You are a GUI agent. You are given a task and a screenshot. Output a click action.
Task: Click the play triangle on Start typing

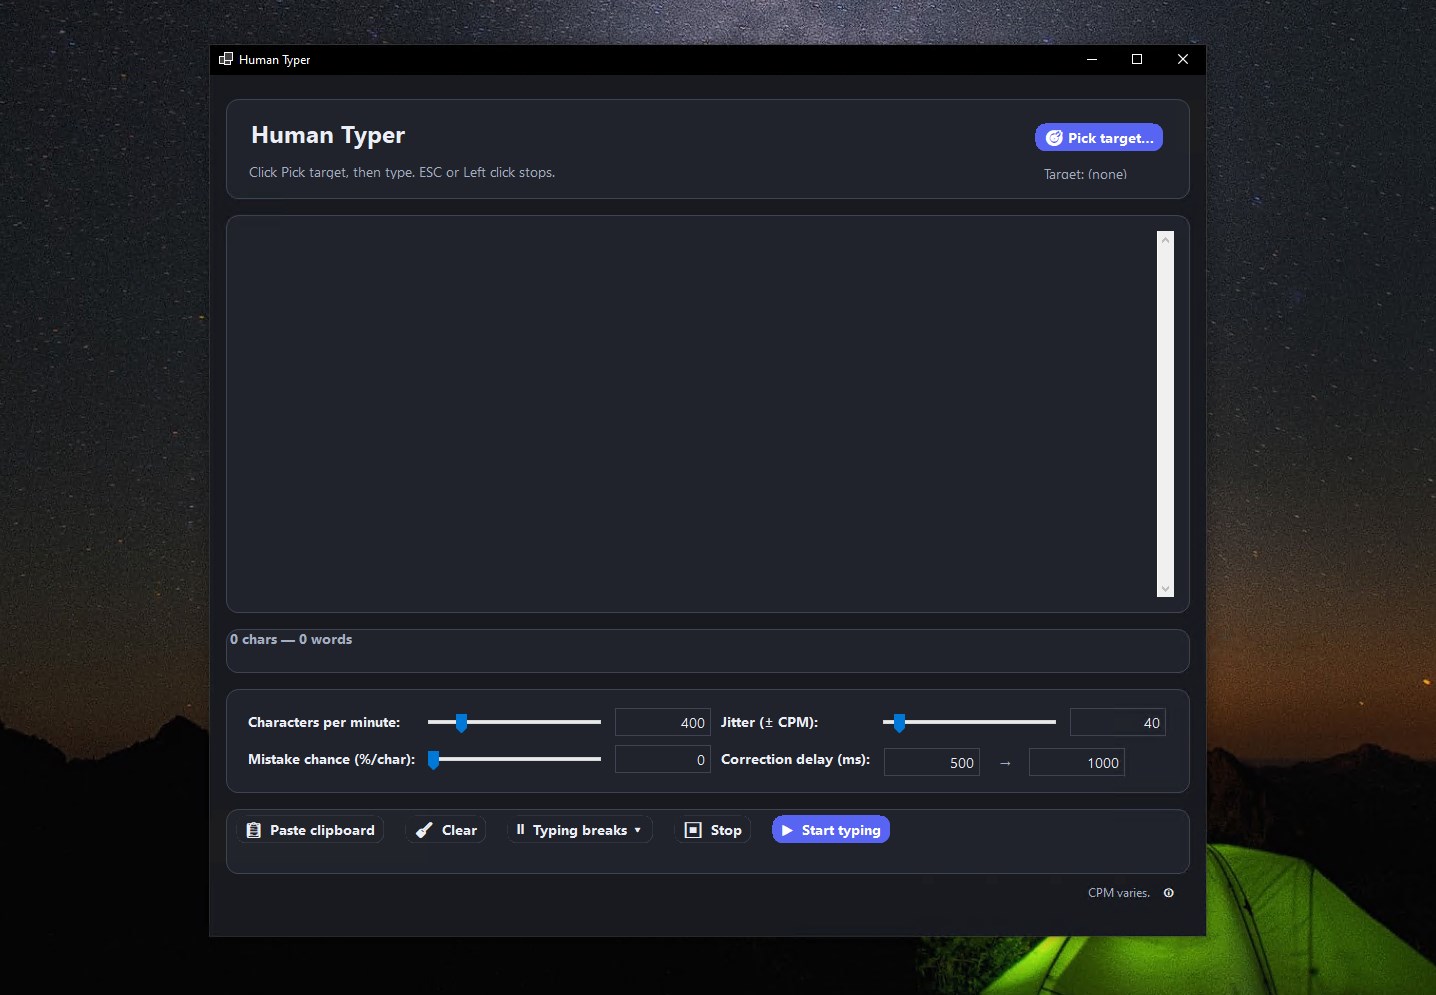[x=789, y=830]
